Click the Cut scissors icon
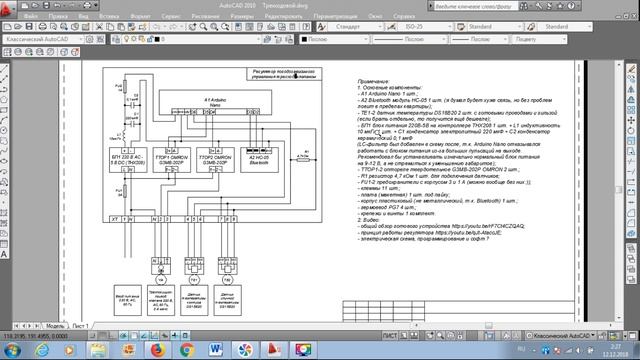This screenshot has width=640, height=360. point(99,27)
